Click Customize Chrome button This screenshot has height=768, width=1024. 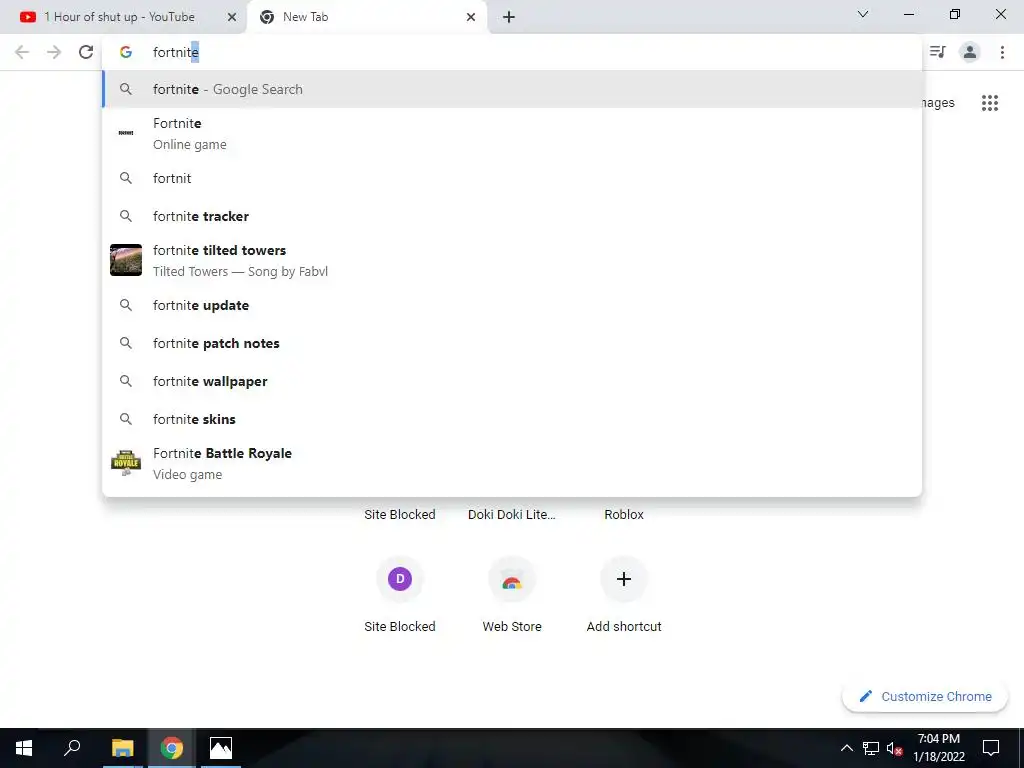(925, 697)
